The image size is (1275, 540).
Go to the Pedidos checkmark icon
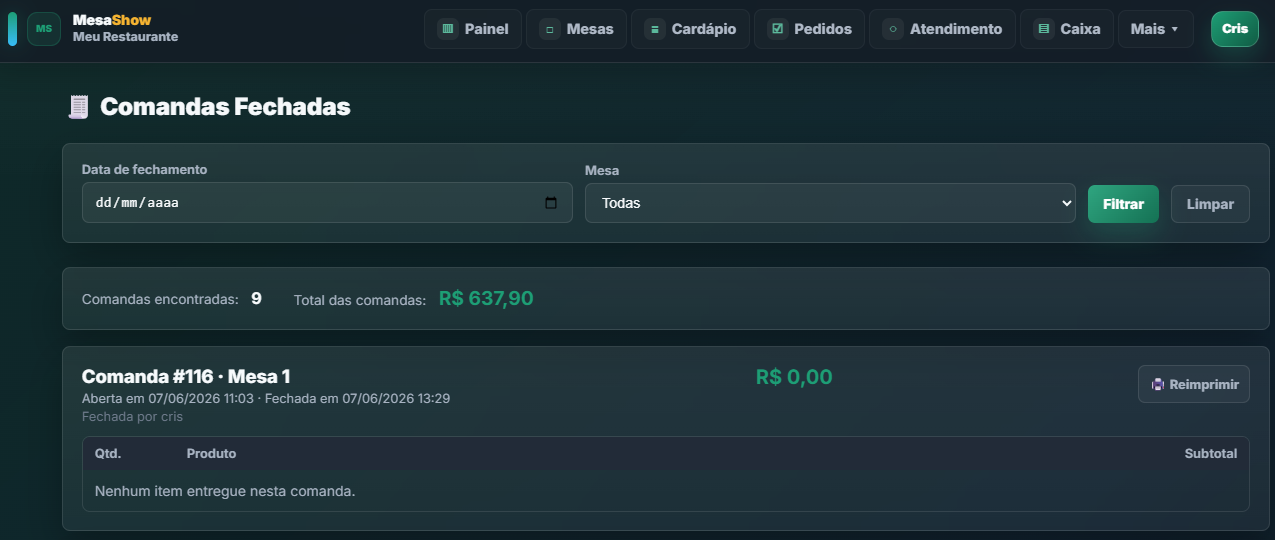[x=777, y=29]
